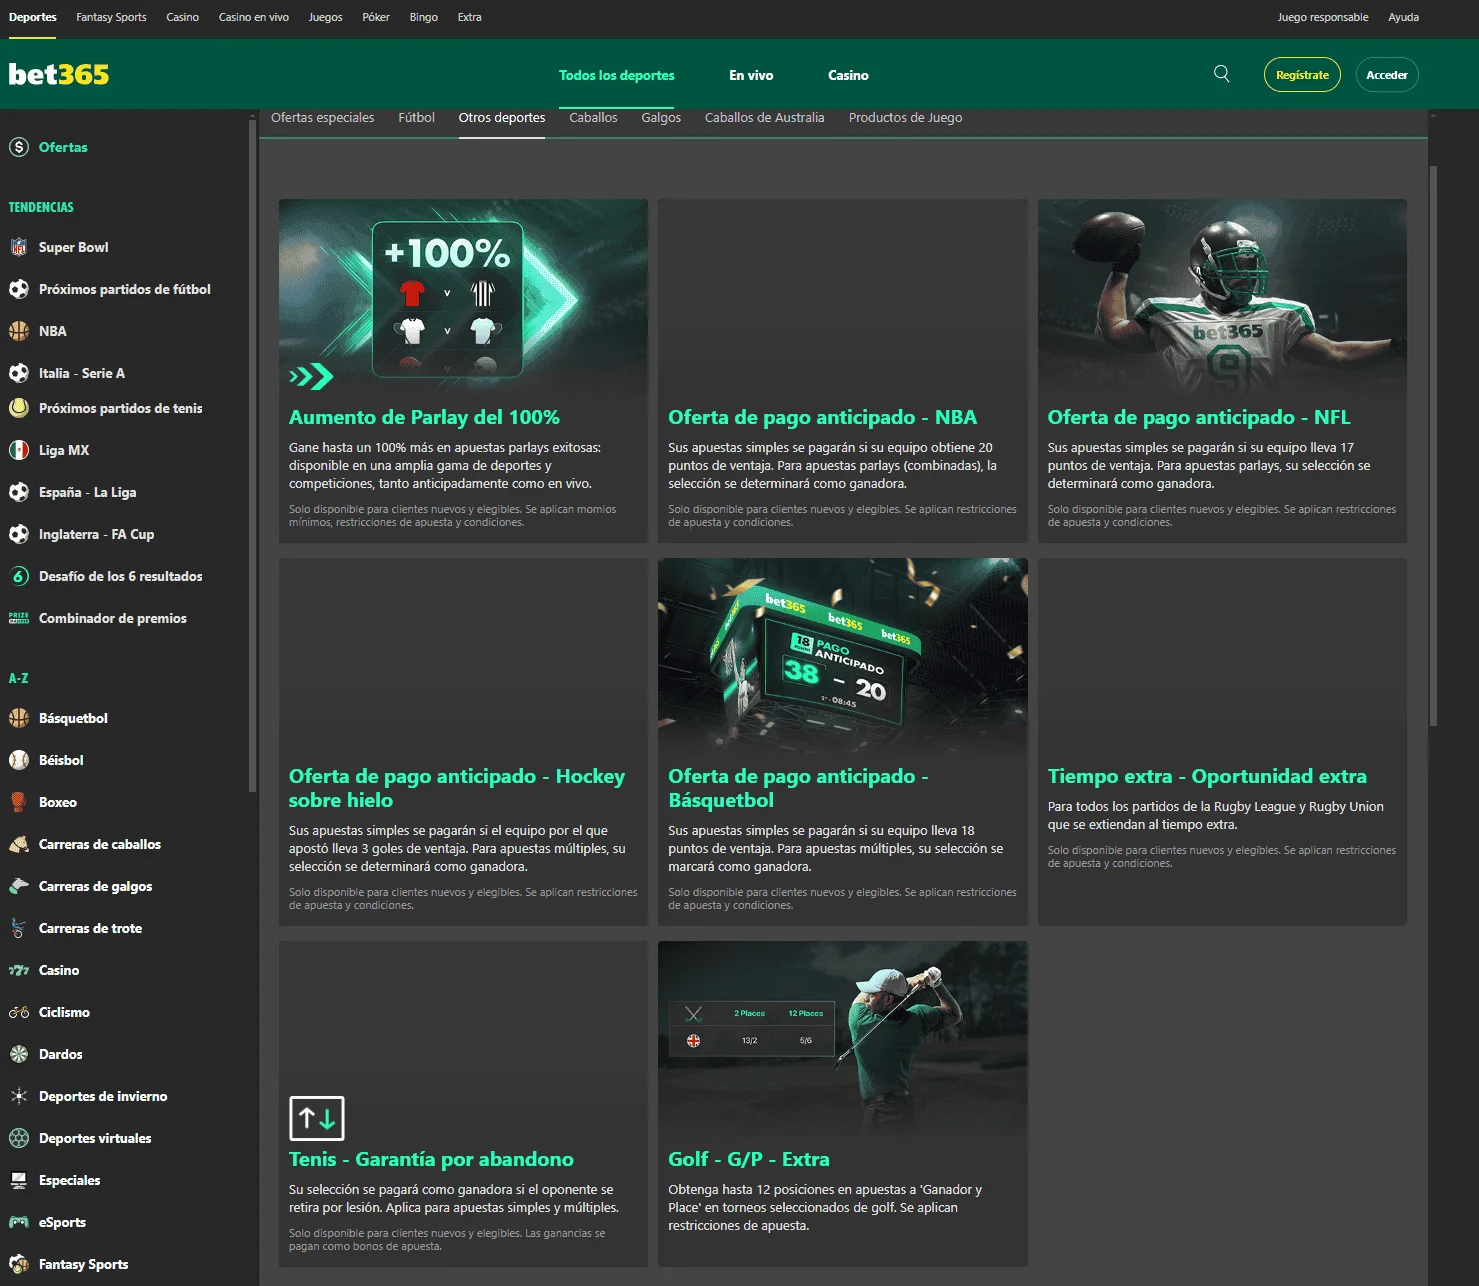Viewport: 1479px width, 1286px height.
Task: Open Tenis - Garantía por abandono title
Action: (431, 1159)
